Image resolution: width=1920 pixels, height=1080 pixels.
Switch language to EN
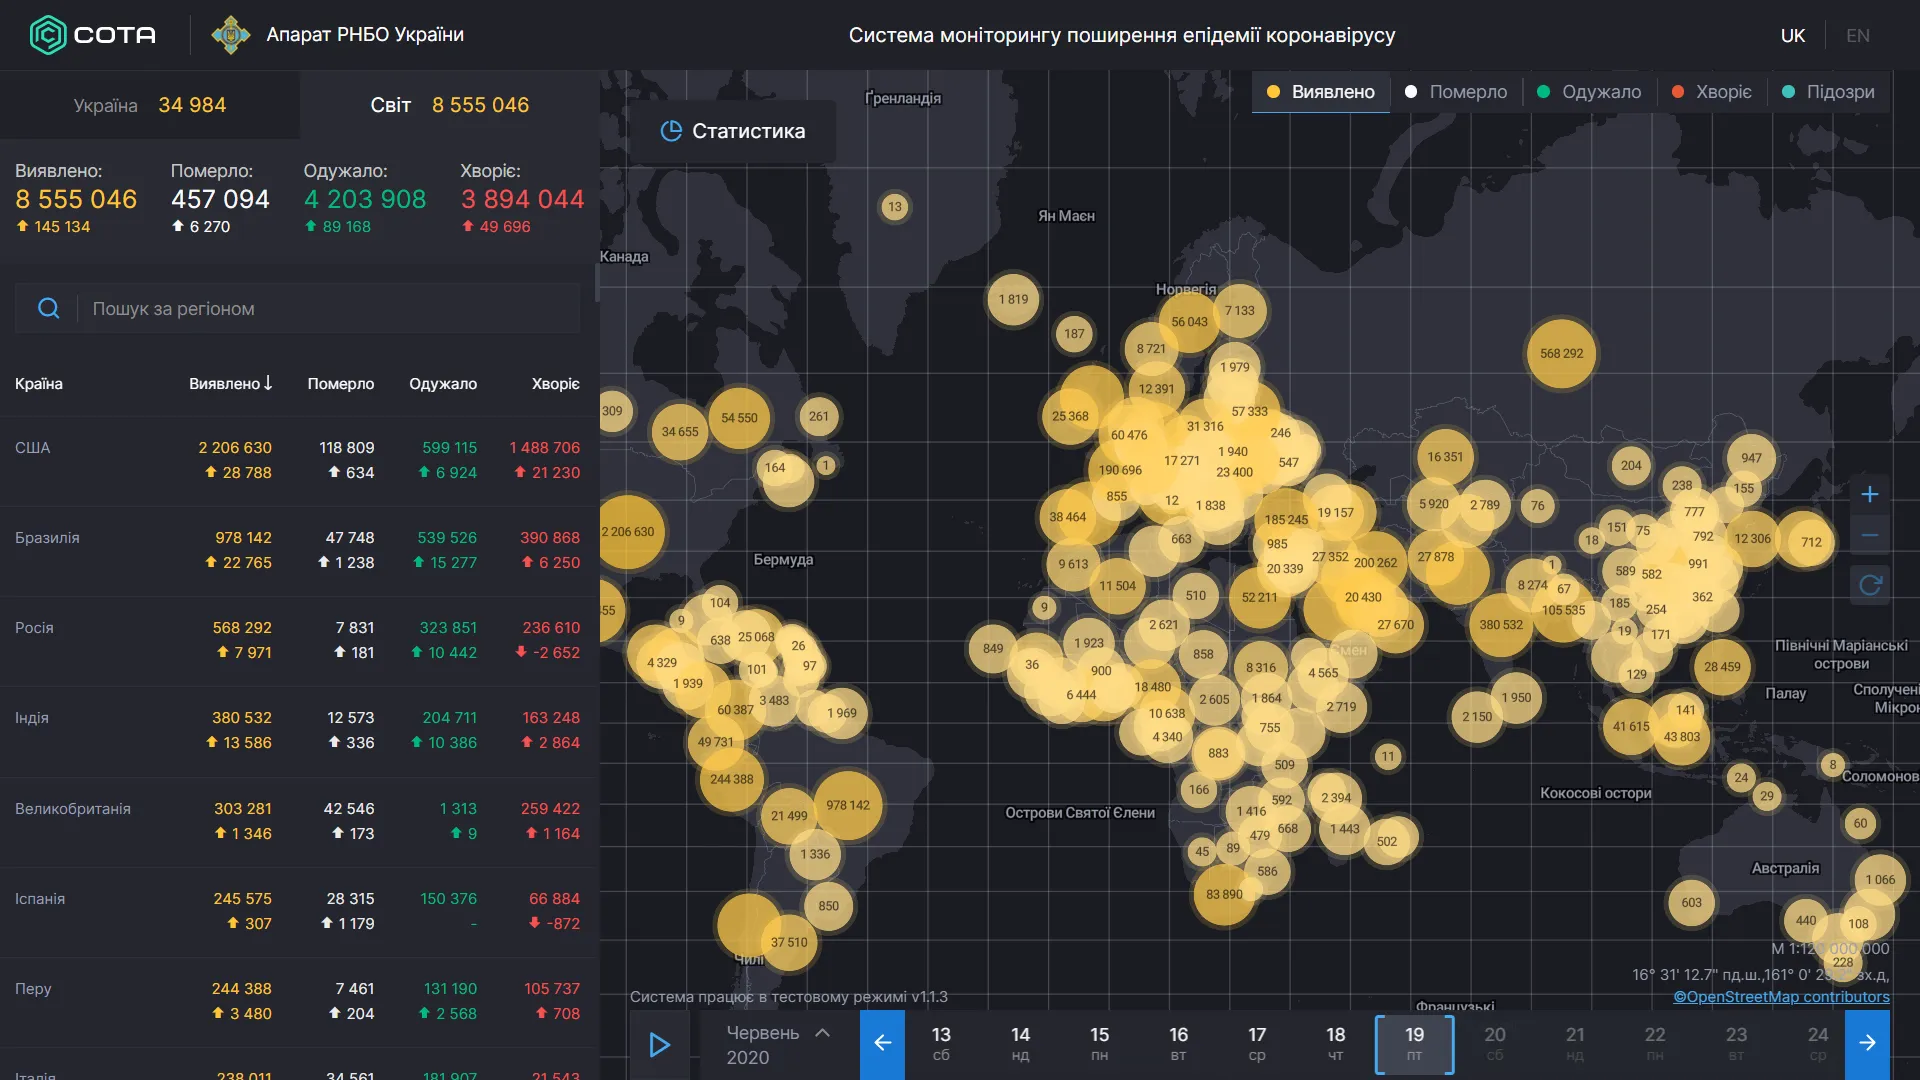(x=1858, y=35)
